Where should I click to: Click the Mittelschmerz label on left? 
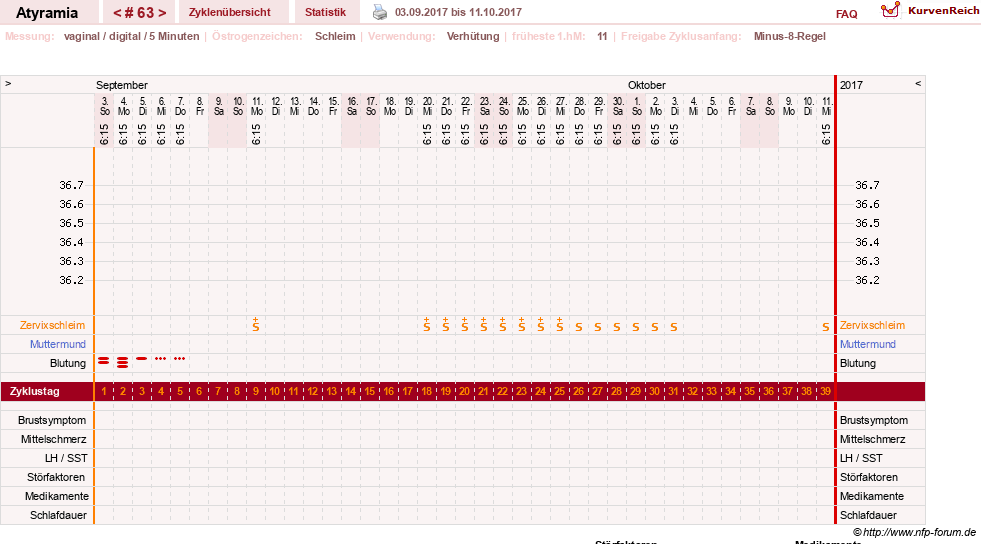pyautogui.click(x=53, y=439)
